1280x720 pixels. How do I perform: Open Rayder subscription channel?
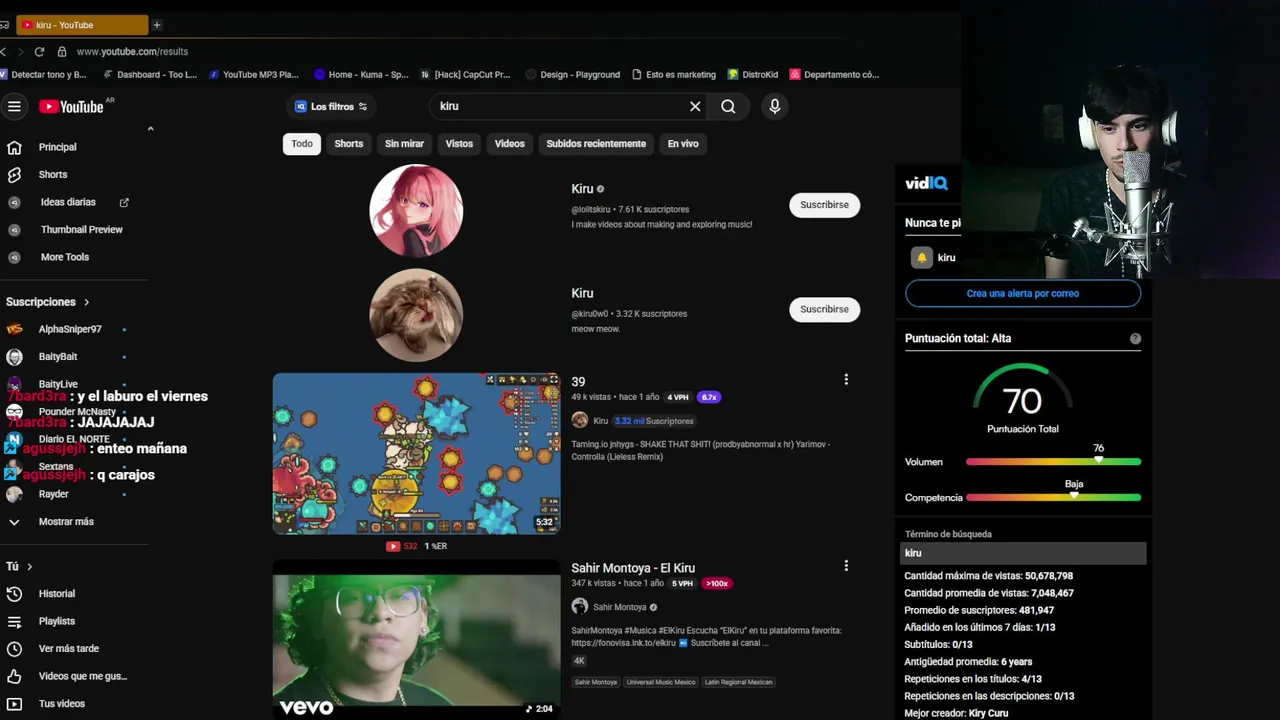(54, 494)
